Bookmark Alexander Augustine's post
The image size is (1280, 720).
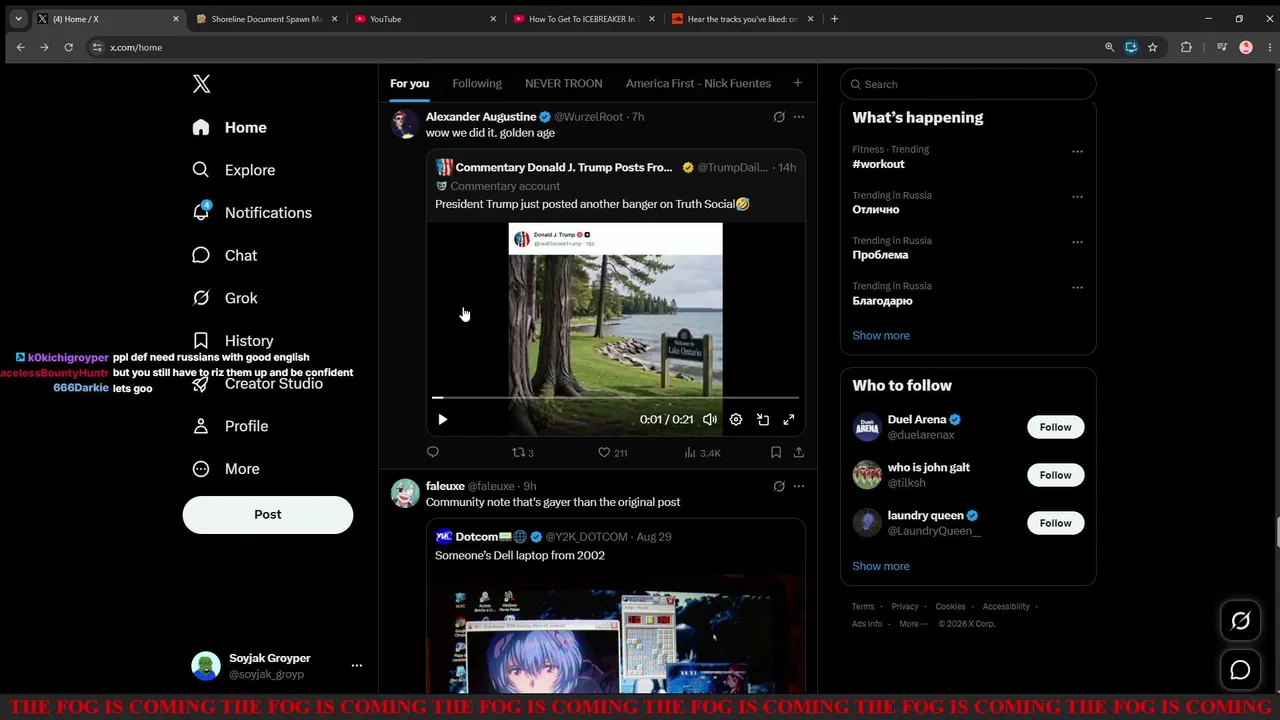pos(776,452)
